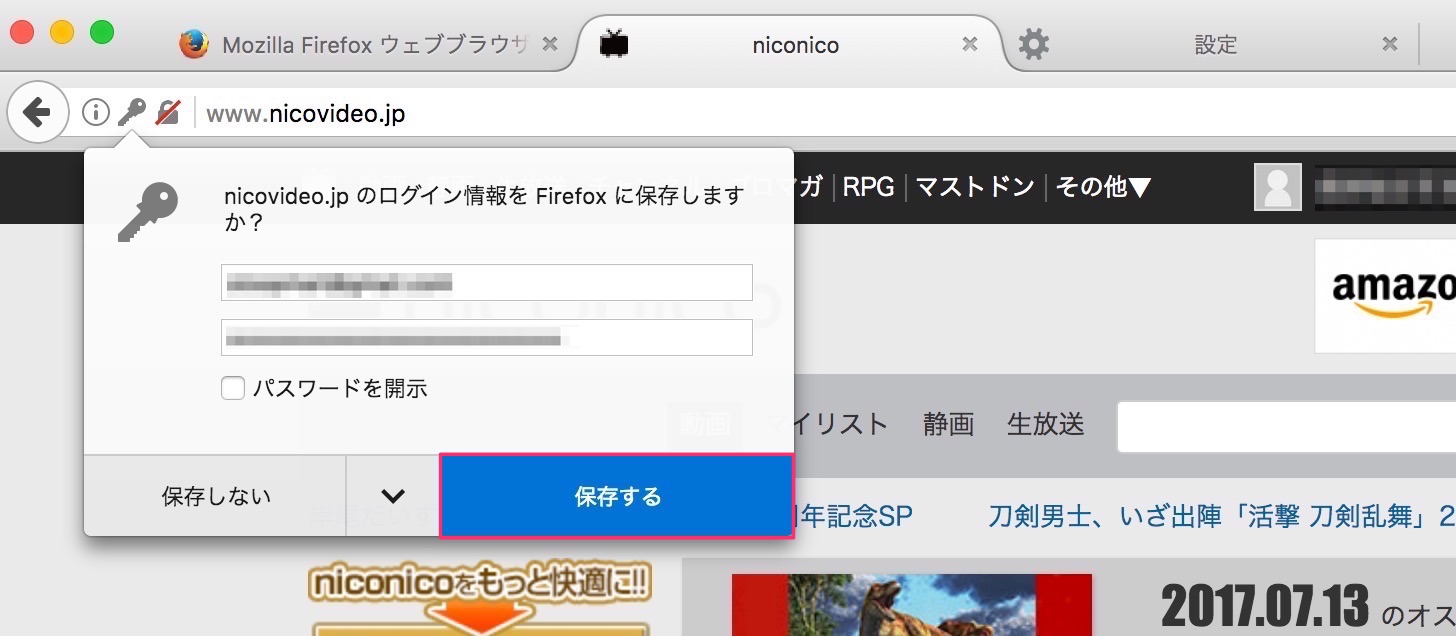Image resolution: width=1456 pixels, height=636 pixels.
Task: Toggle the パスワードを開示 checkbox
Action: [233, 388]
